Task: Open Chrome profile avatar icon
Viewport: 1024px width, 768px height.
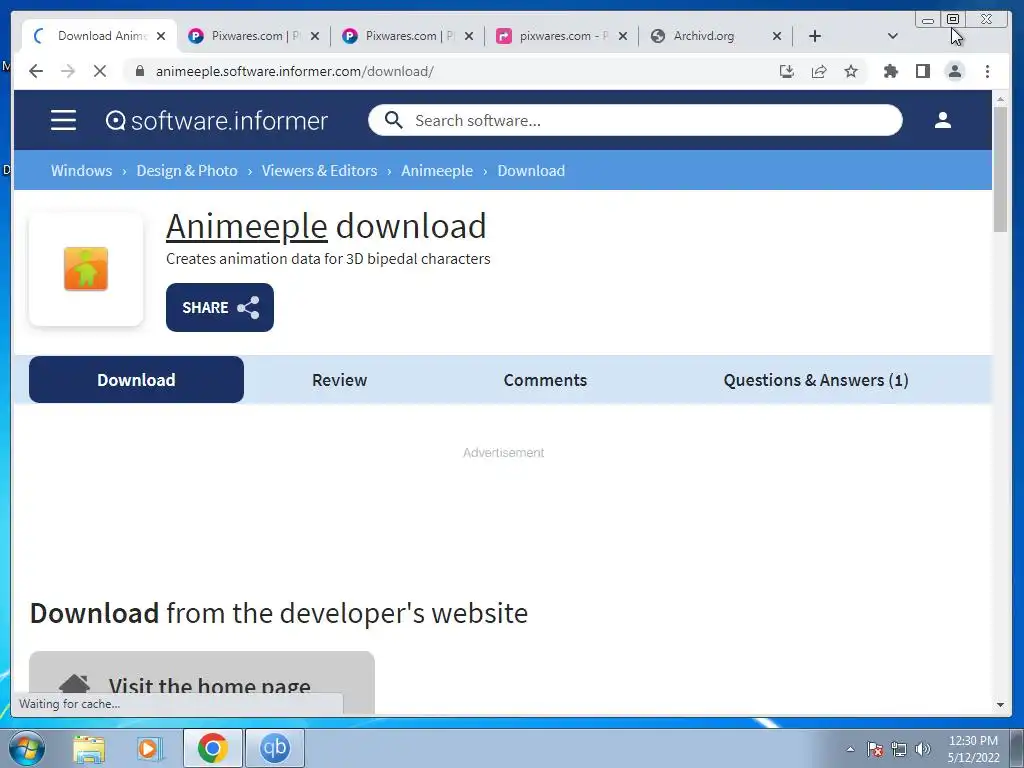Action: tap(955, 71)
